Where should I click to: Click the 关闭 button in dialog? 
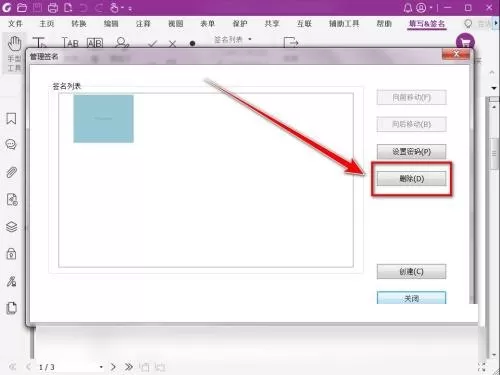tap(411, 298)
